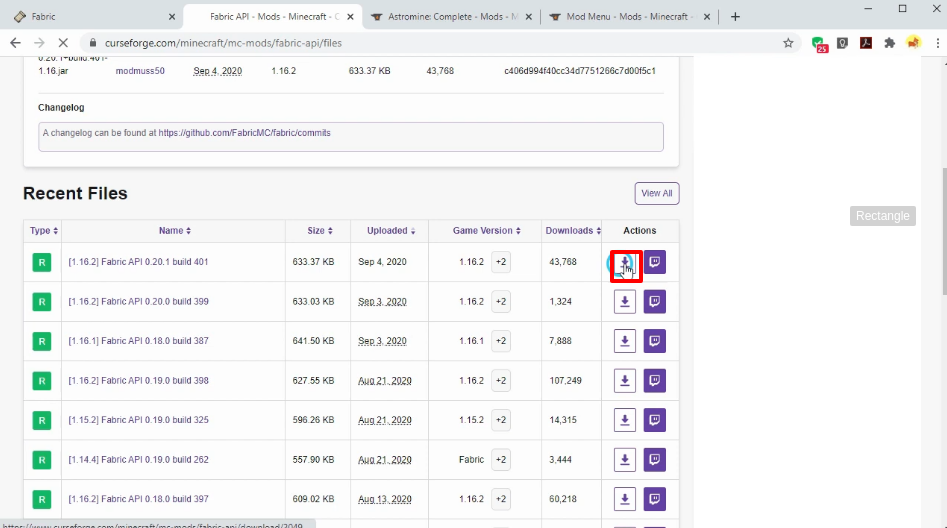Expand +2 versions for build 262
947x528 pixels.
click(501, 460)
